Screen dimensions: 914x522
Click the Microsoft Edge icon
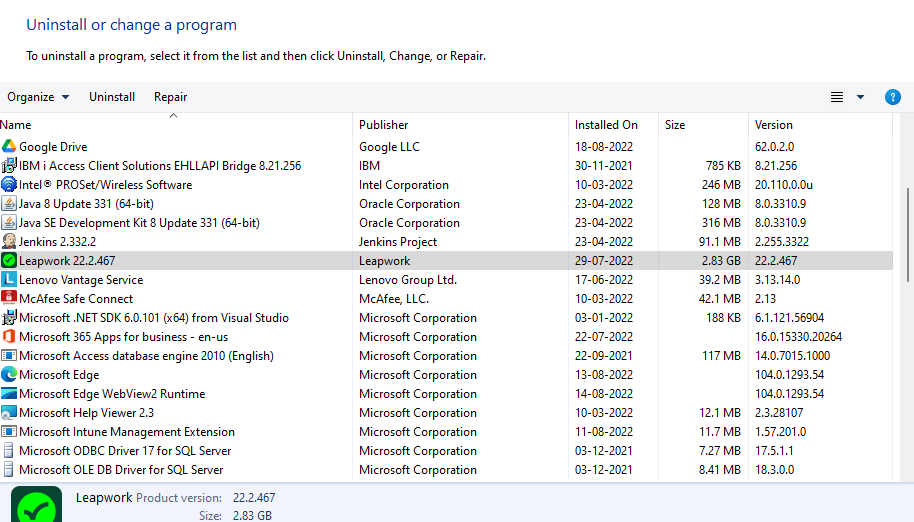tap(9, 375)
